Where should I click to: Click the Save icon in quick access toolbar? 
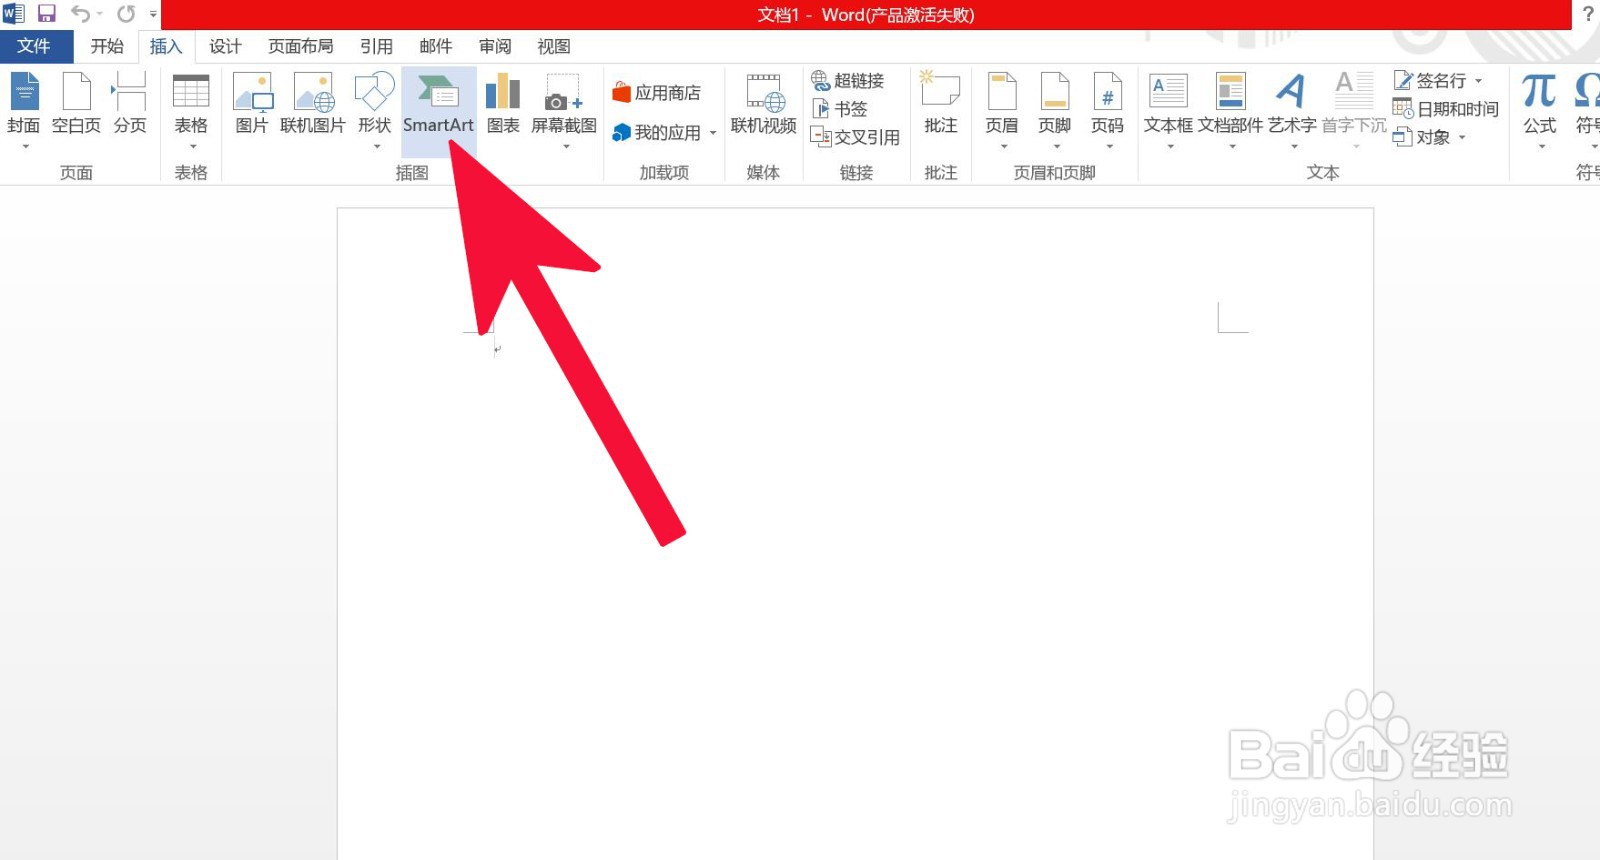(46, 14)
